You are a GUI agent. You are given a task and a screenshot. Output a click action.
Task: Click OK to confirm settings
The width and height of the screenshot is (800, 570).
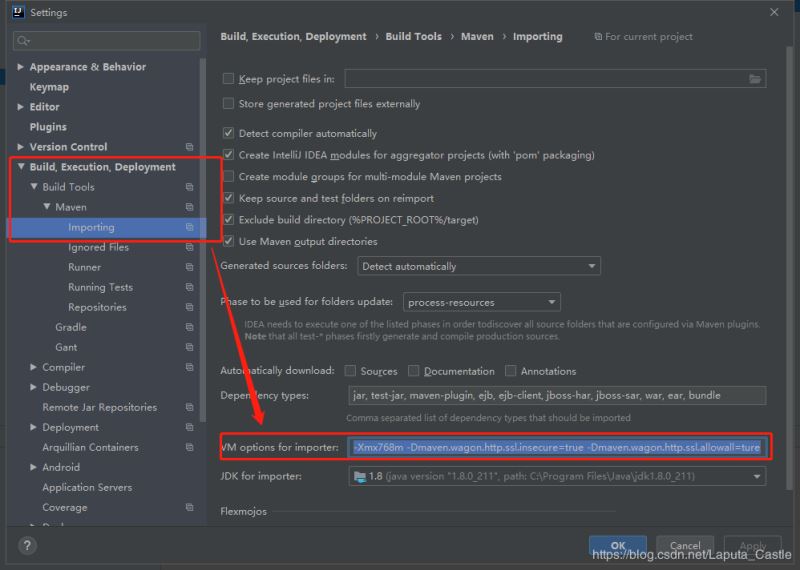tap(618, 546)
